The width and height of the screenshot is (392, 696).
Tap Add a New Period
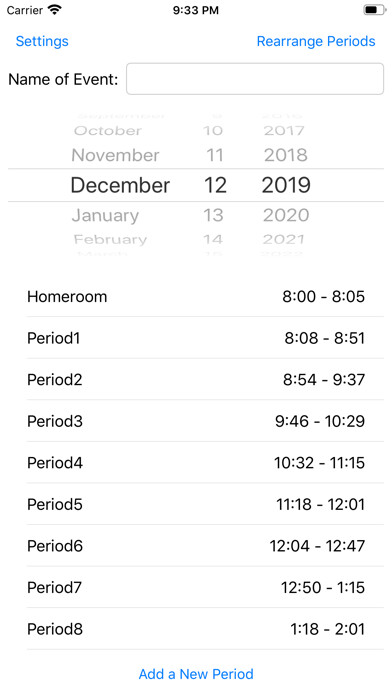point(196,674)
